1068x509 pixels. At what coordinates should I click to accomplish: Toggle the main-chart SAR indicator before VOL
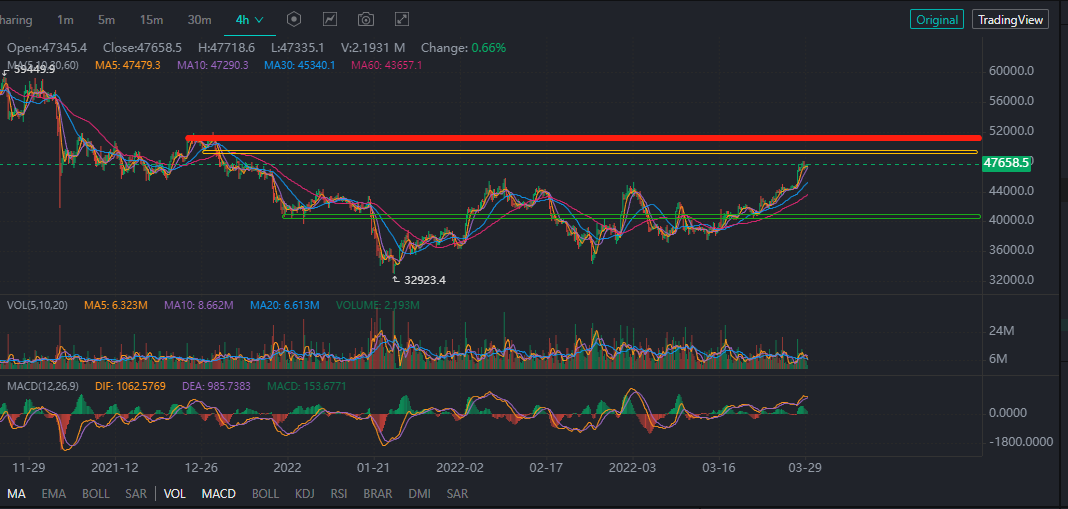136,493
